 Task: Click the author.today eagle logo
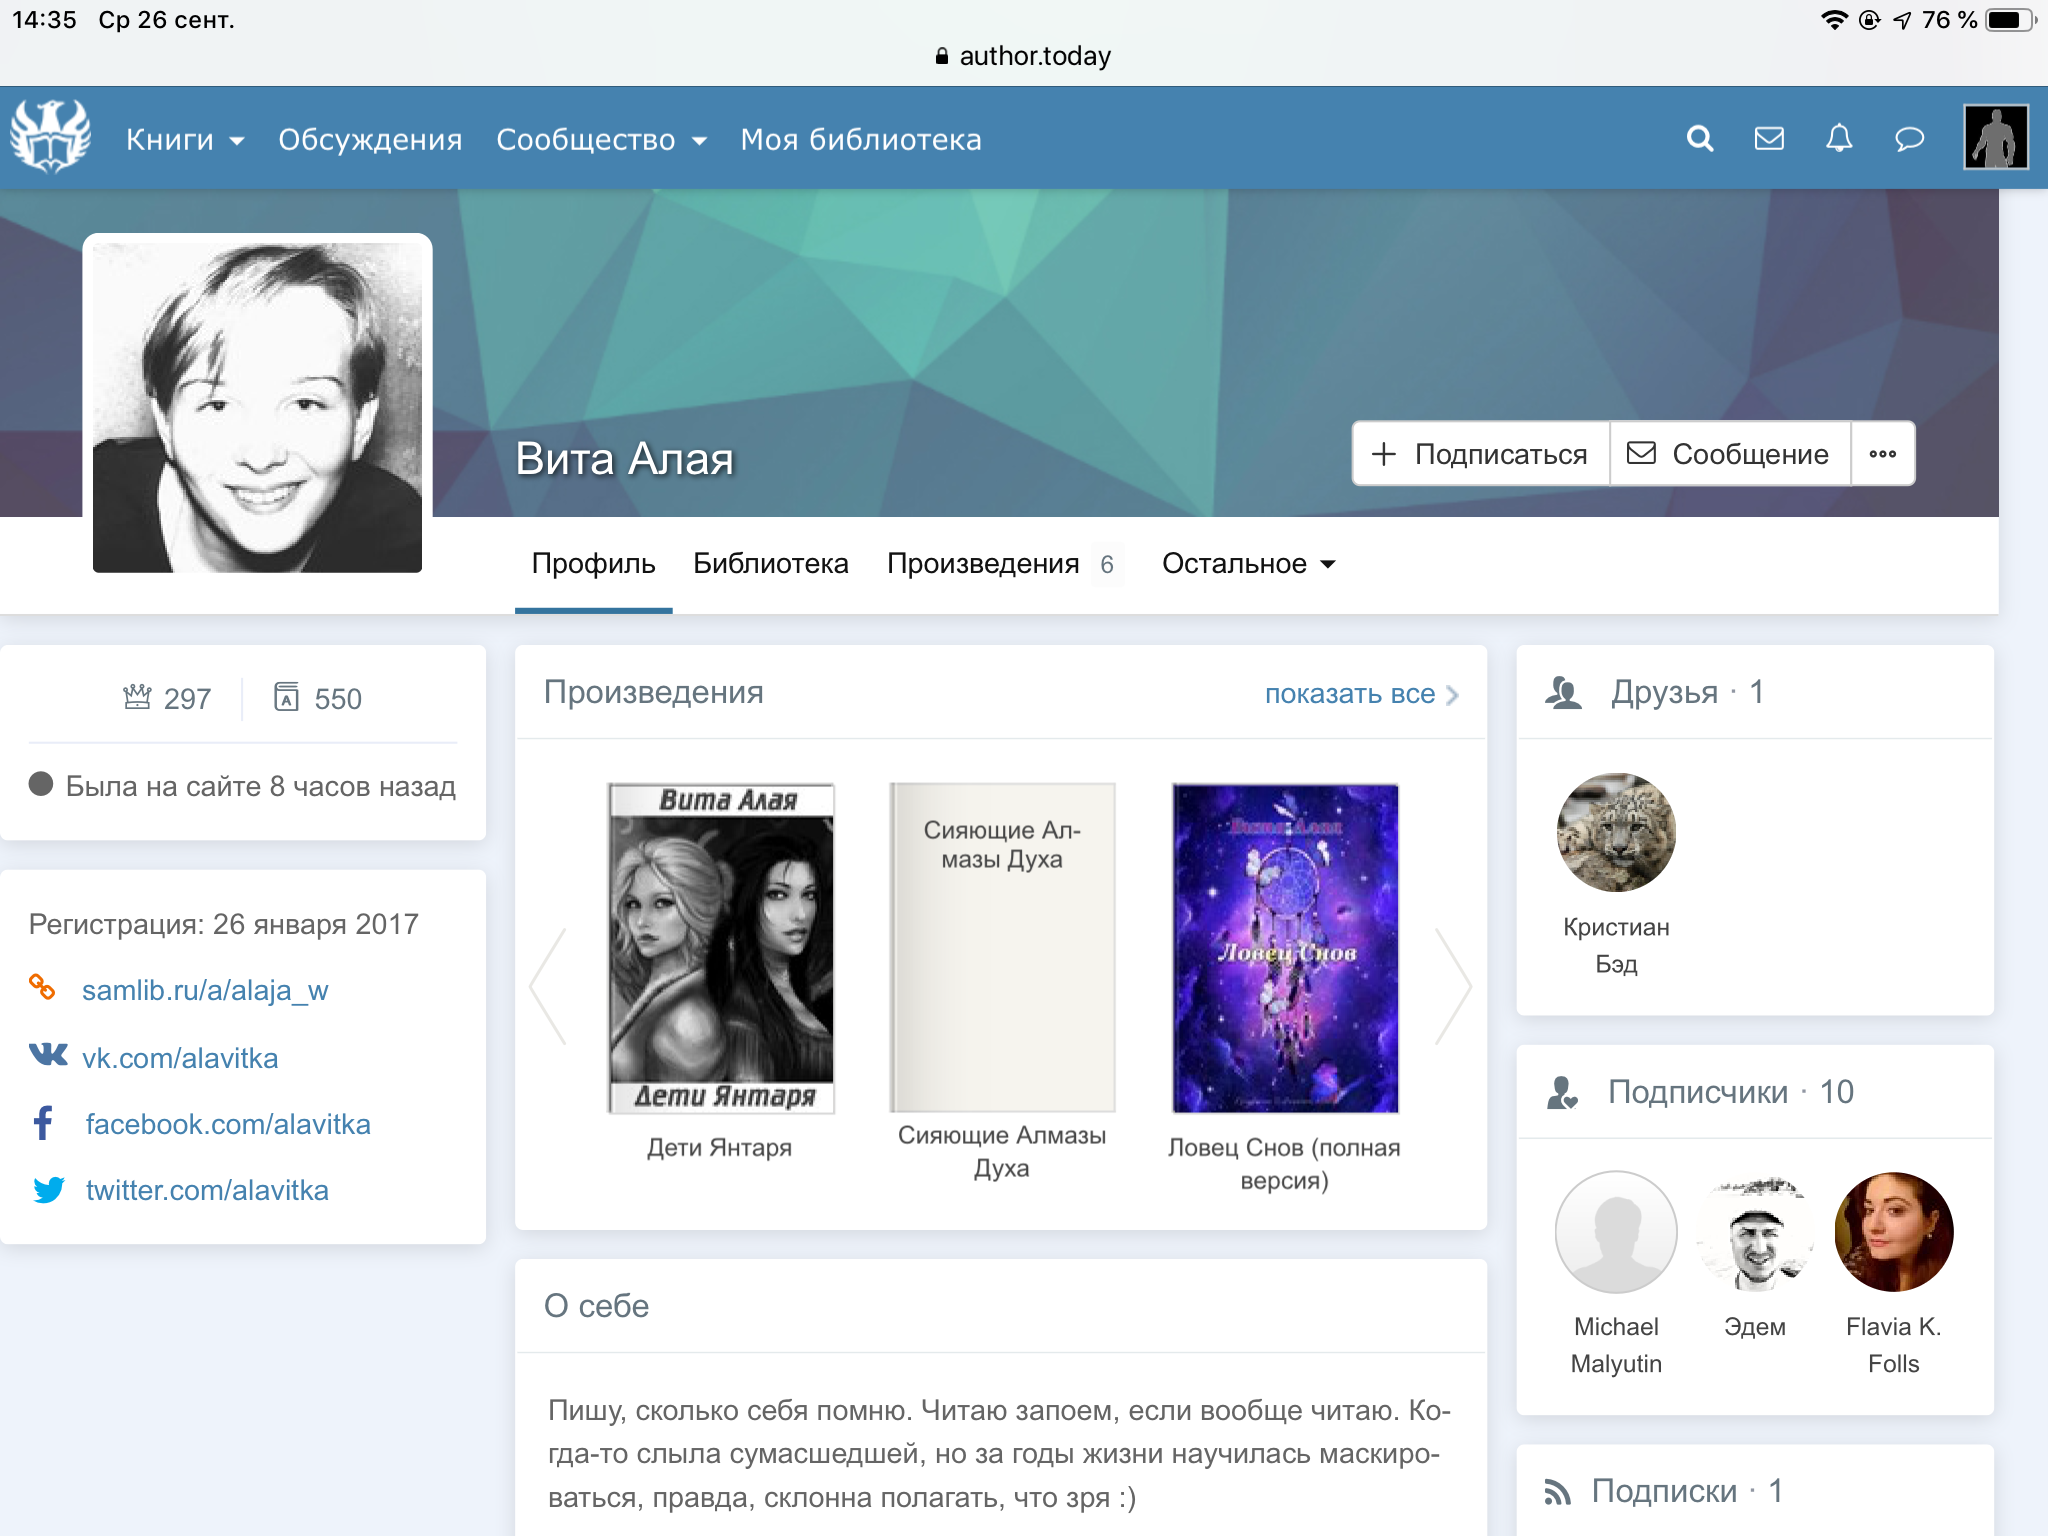50,137
